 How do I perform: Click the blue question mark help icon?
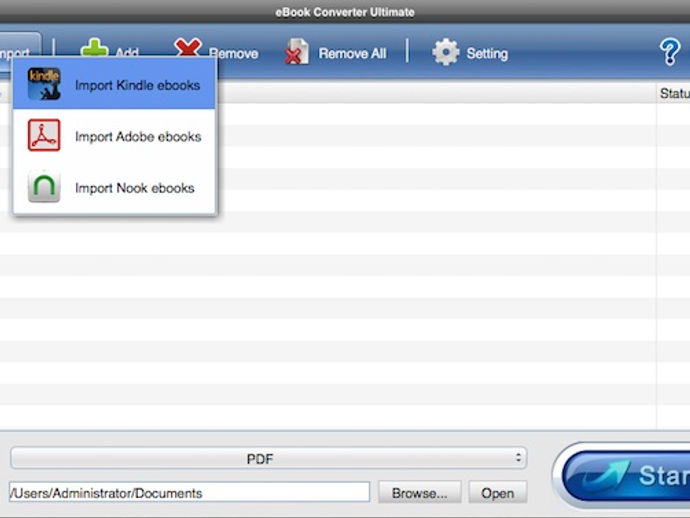(x=670, y=52)
